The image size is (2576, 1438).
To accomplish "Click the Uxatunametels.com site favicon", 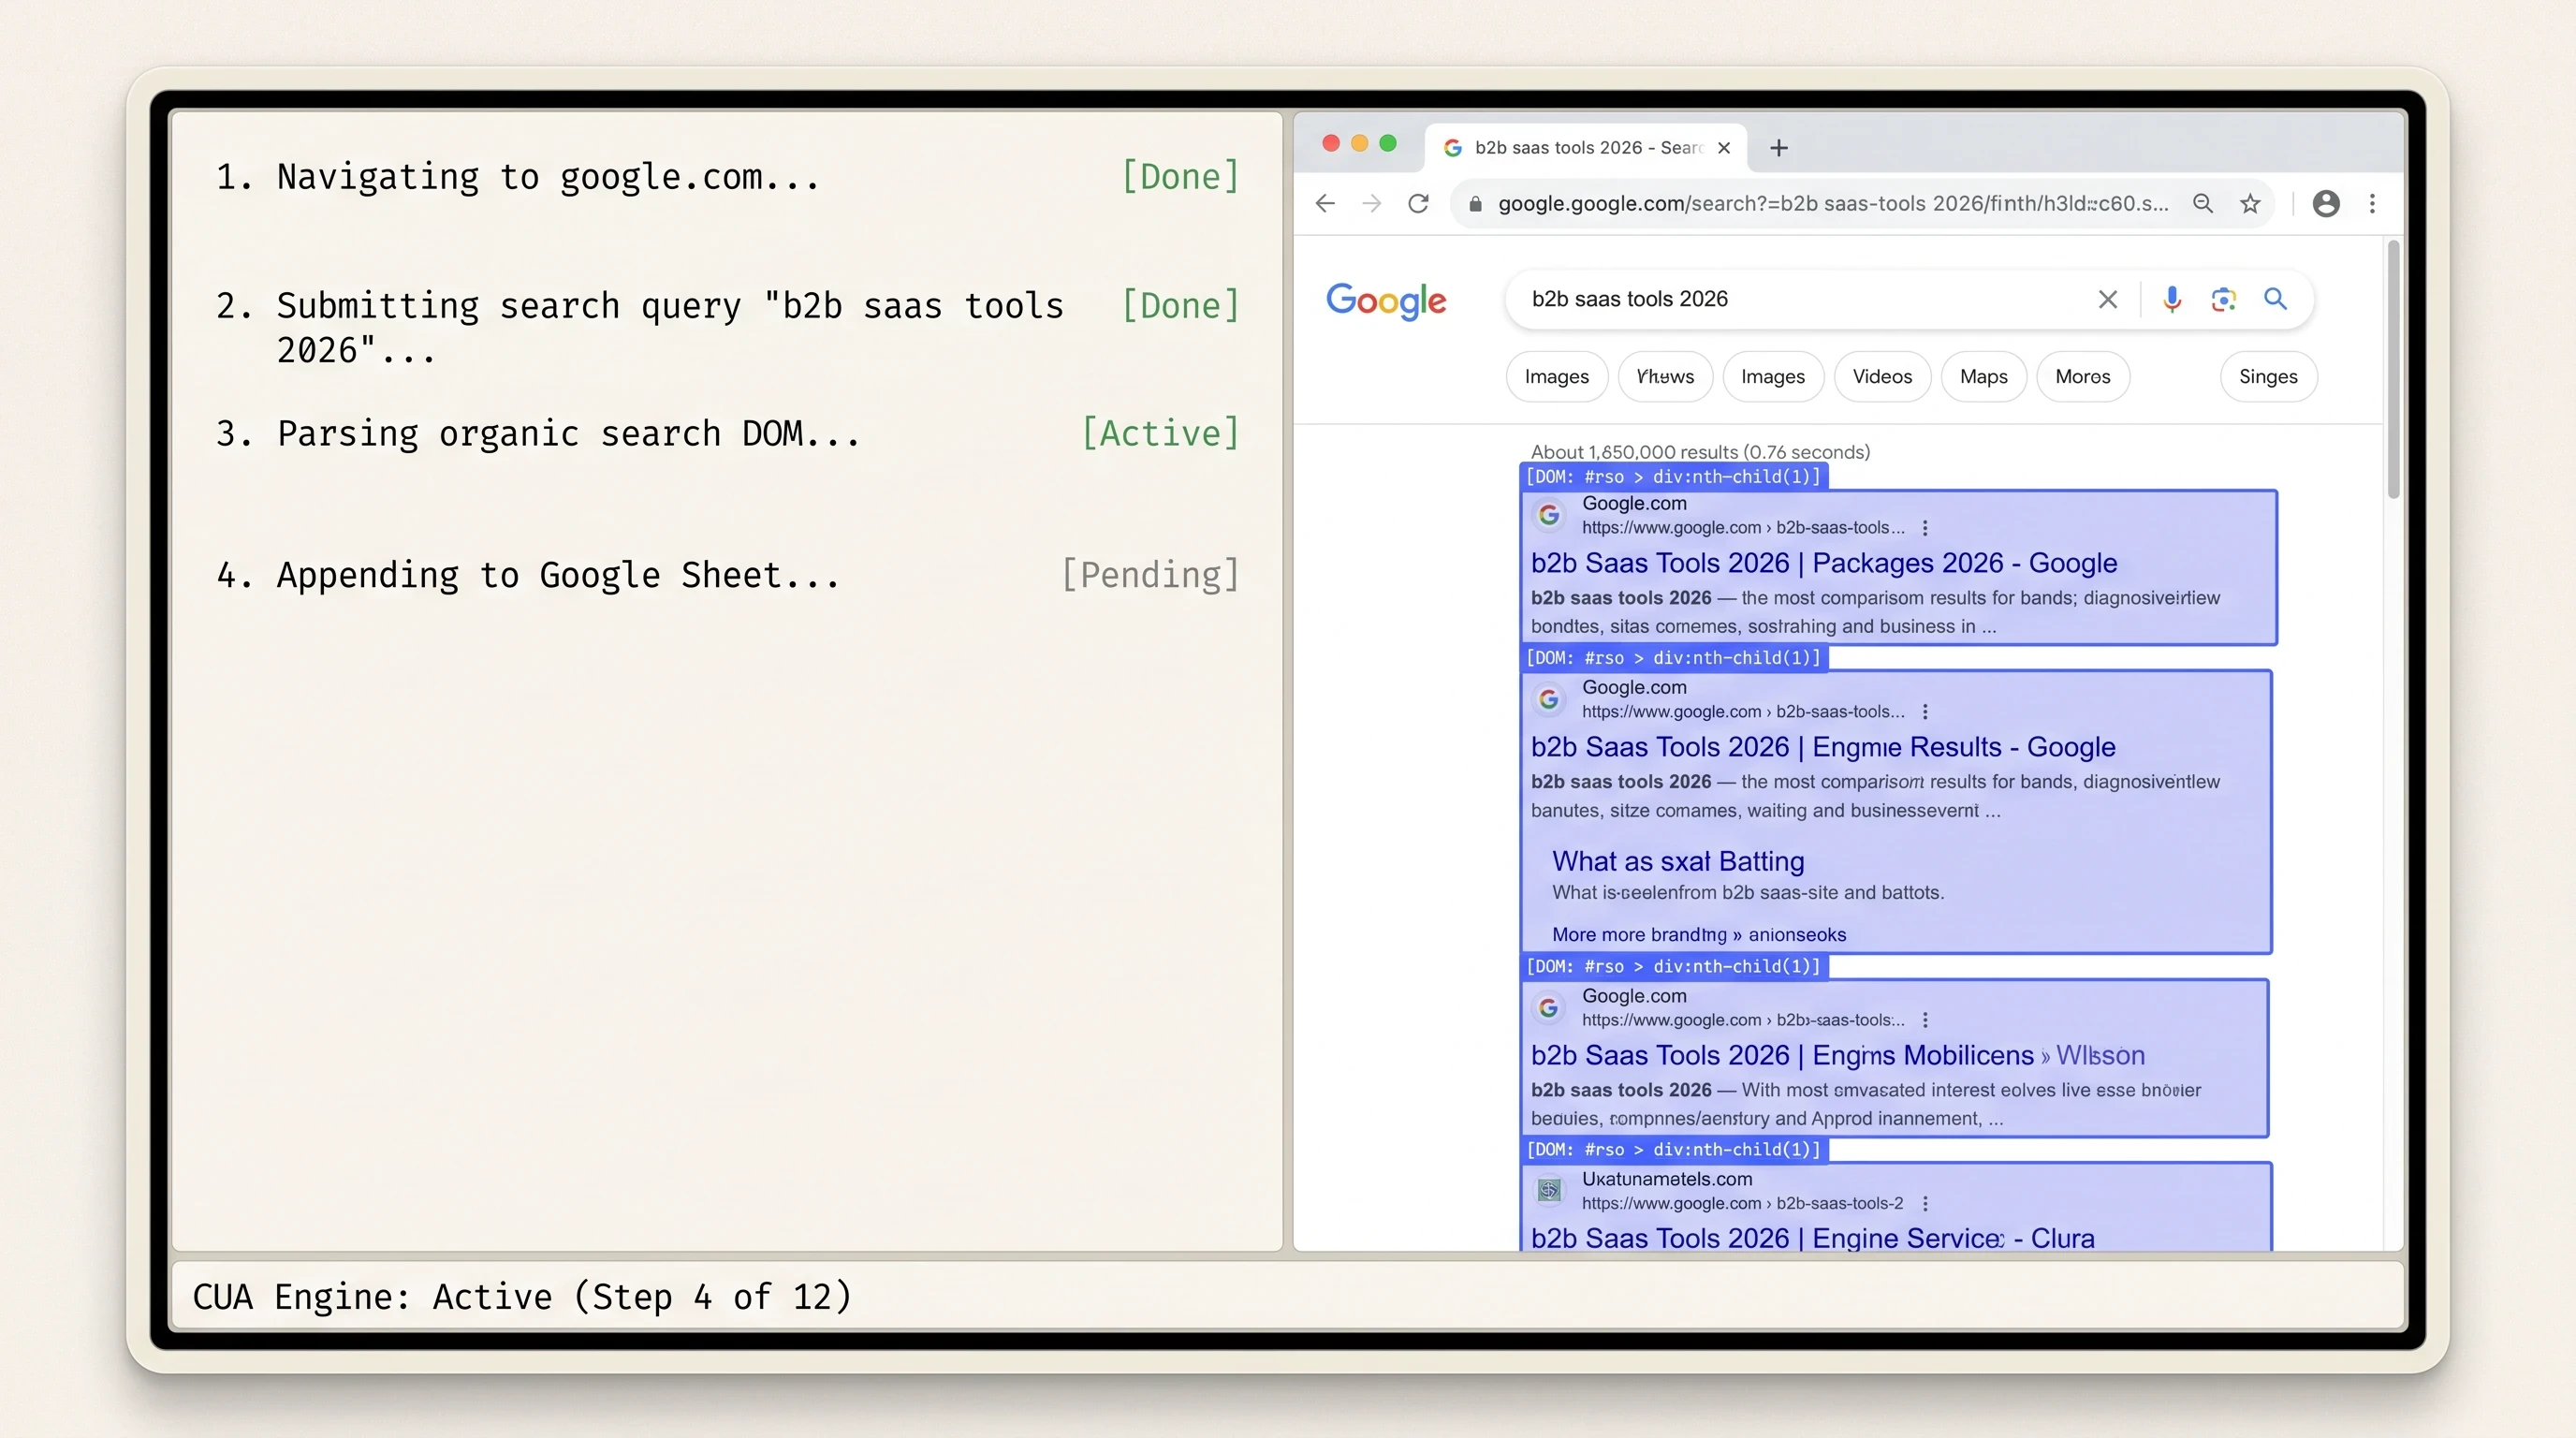I will [x=1549, y=1190].
